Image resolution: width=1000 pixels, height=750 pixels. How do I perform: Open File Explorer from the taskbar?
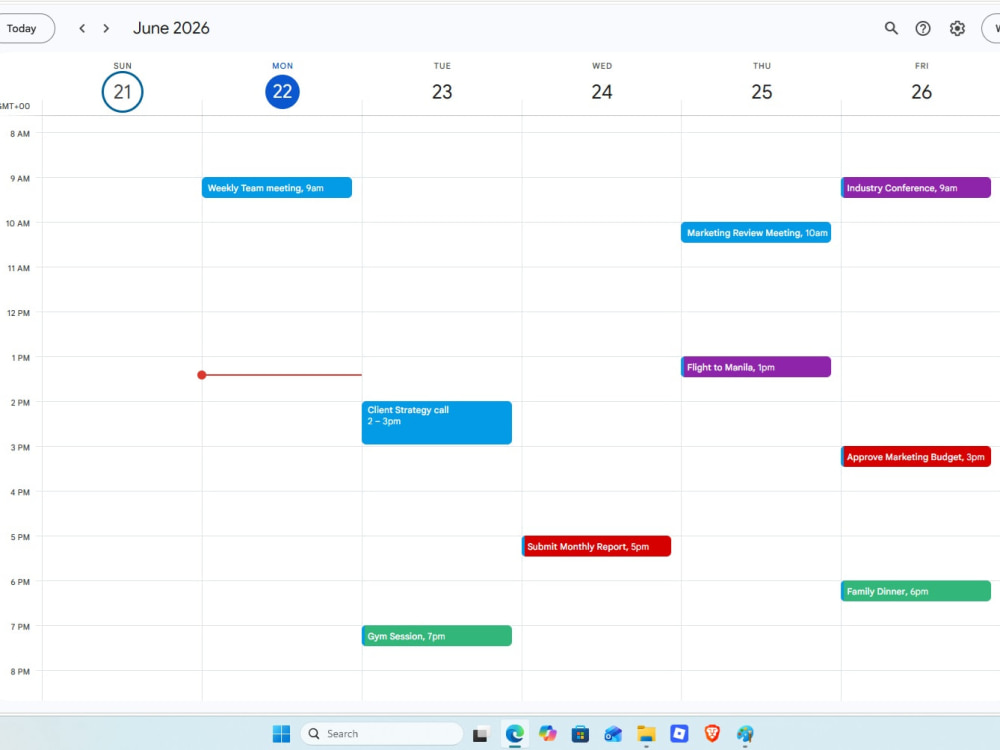[x=646, y=734]
